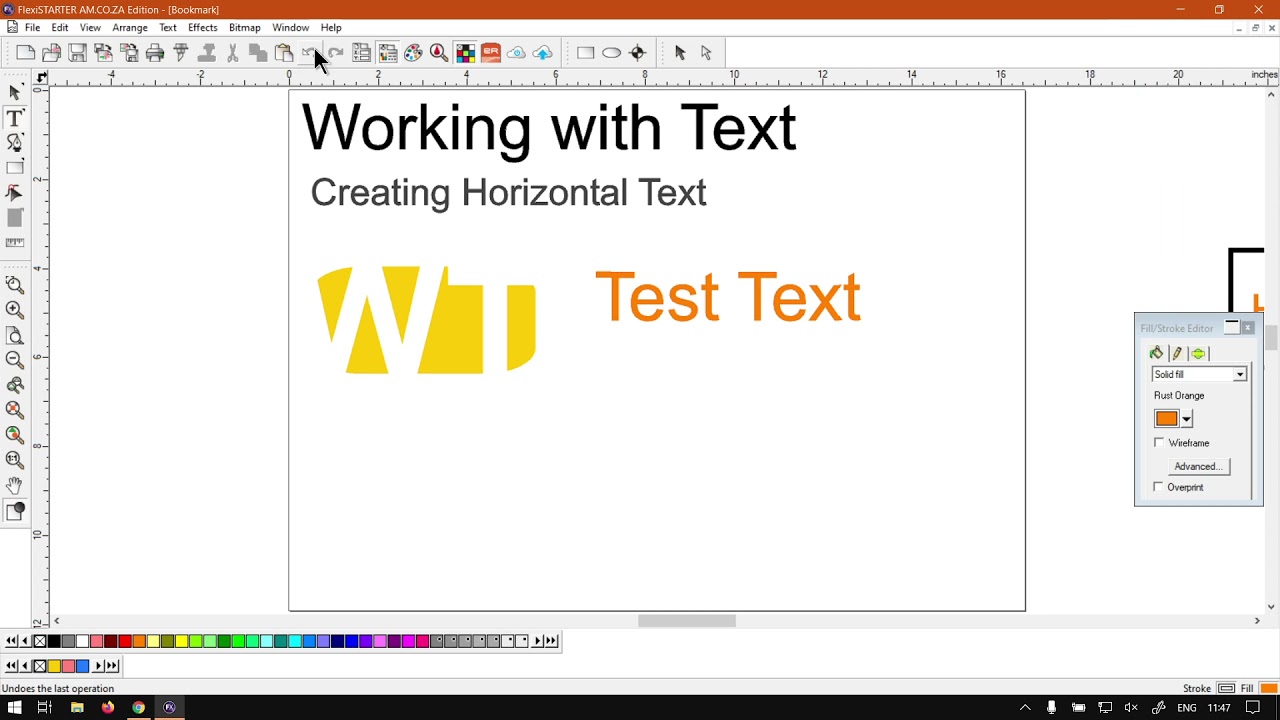The width and height of the screenshot is (1280, 720).
Task: Click the Zoom Out magnifier tool
Action: [x=15, y=360]
